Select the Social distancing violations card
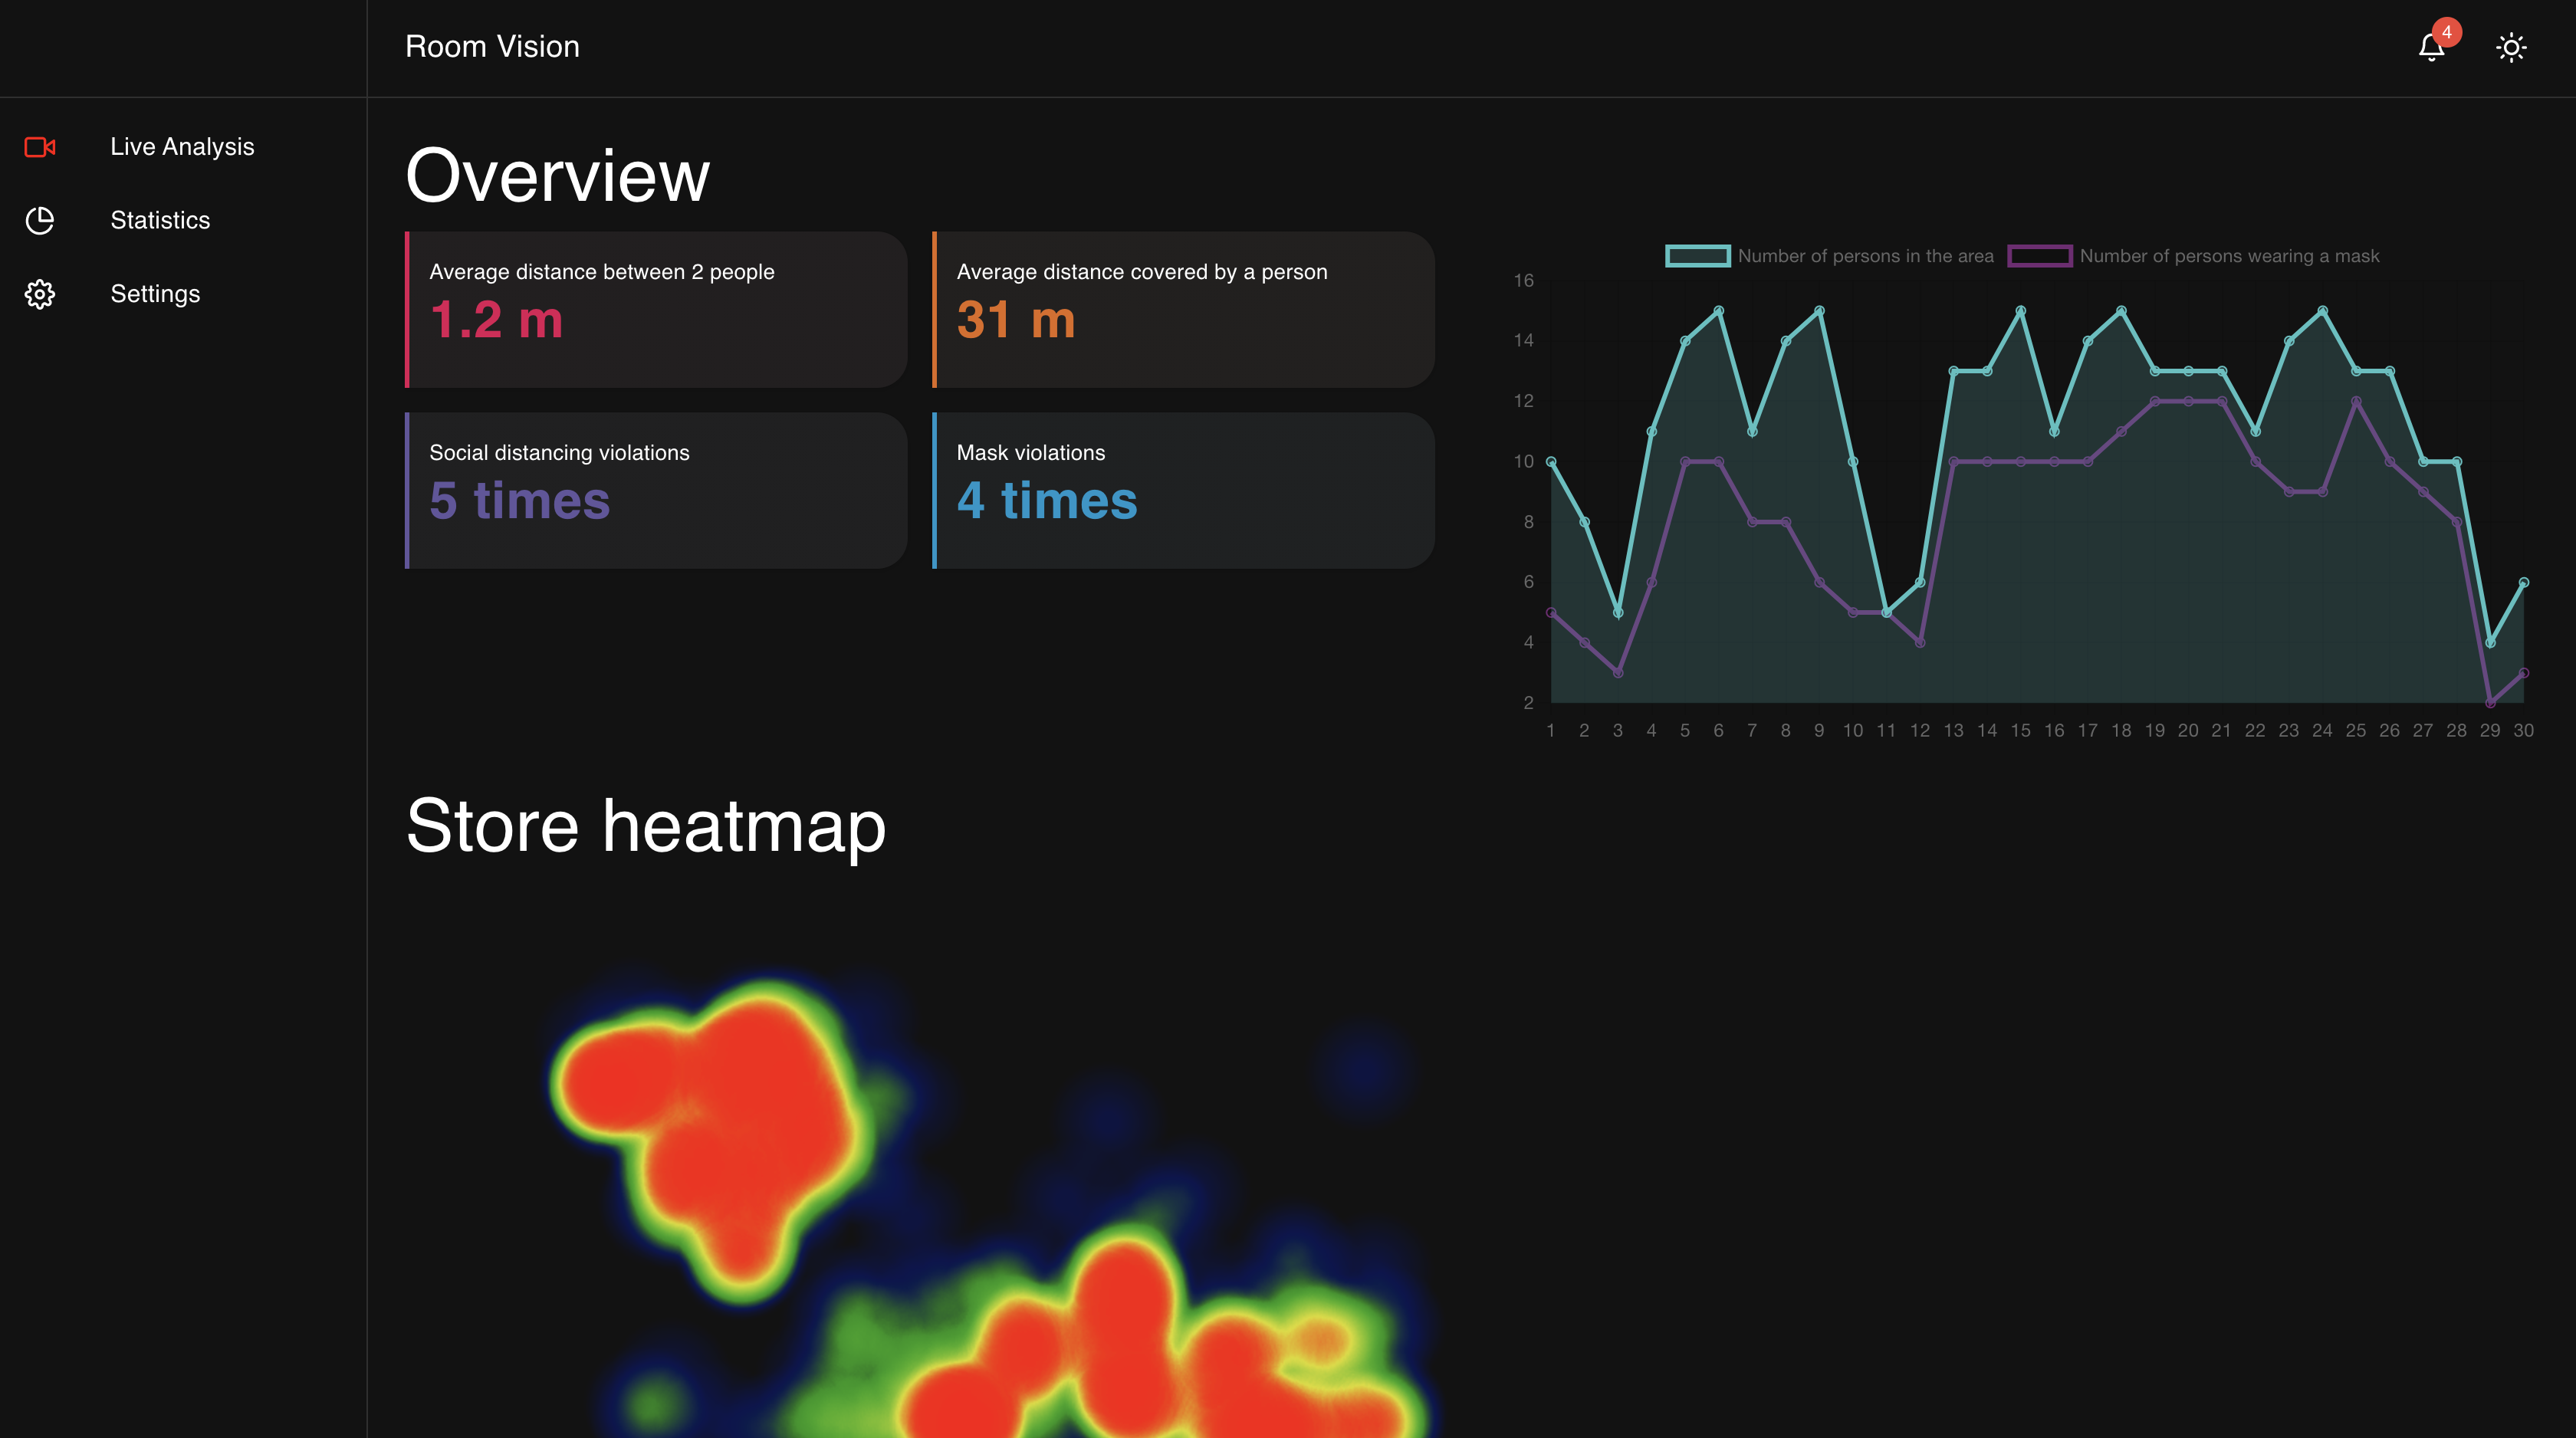The height and width of the screenshot is (1438, 2576). coord(656,490)
